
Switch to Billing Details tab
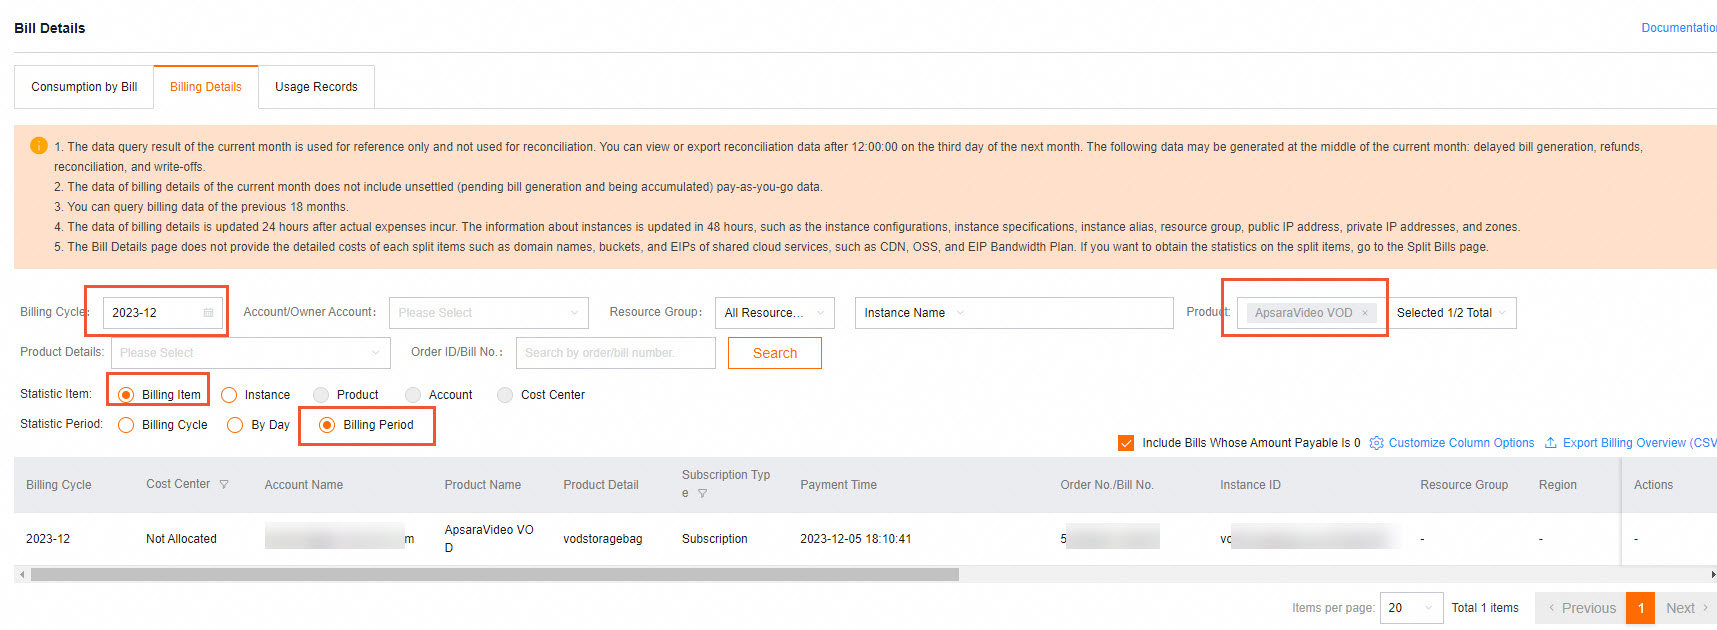(x=206, y=87)
